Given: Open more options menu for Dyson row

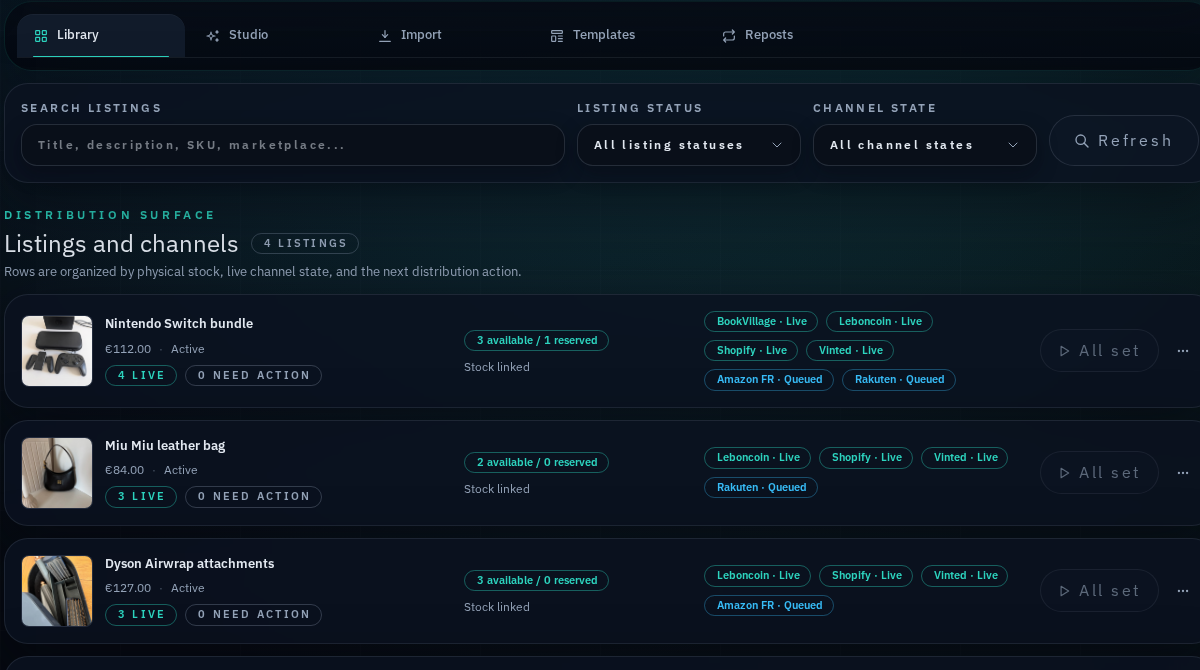Looking at the screenshot, I should pyautogui.click(x=1183, y=591).
